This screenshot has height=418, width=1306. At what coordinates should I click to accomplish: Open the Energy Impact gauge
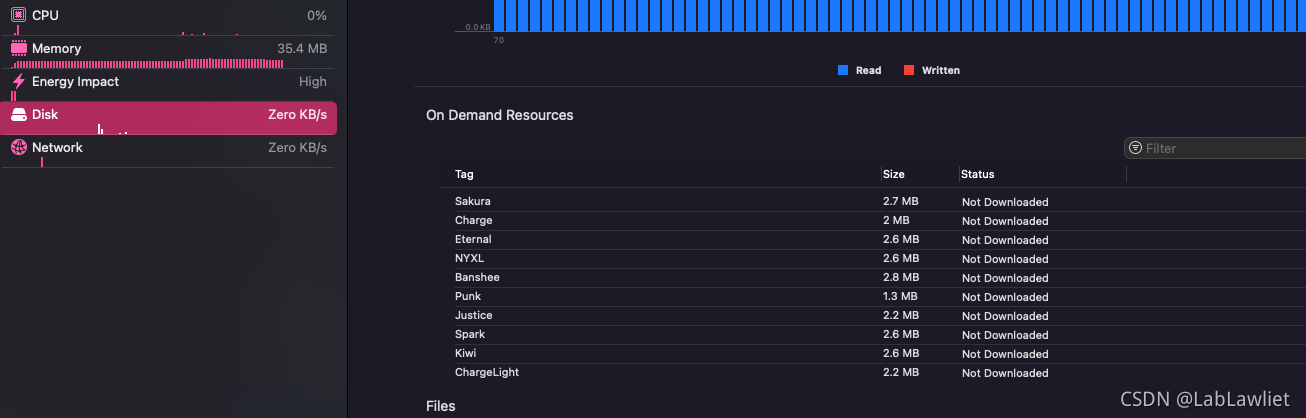click(x=169, y=84)
